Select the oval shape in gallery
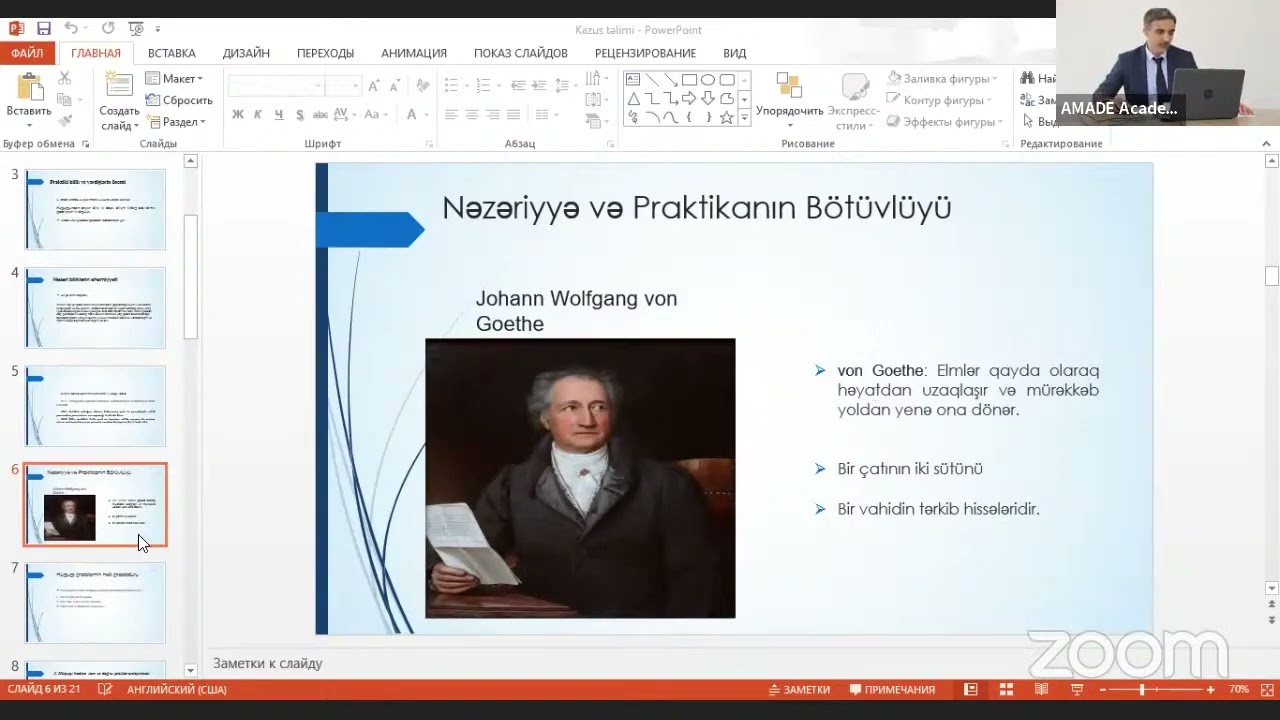The height and width of the screenshot is (720, 1280). [708, 80]
